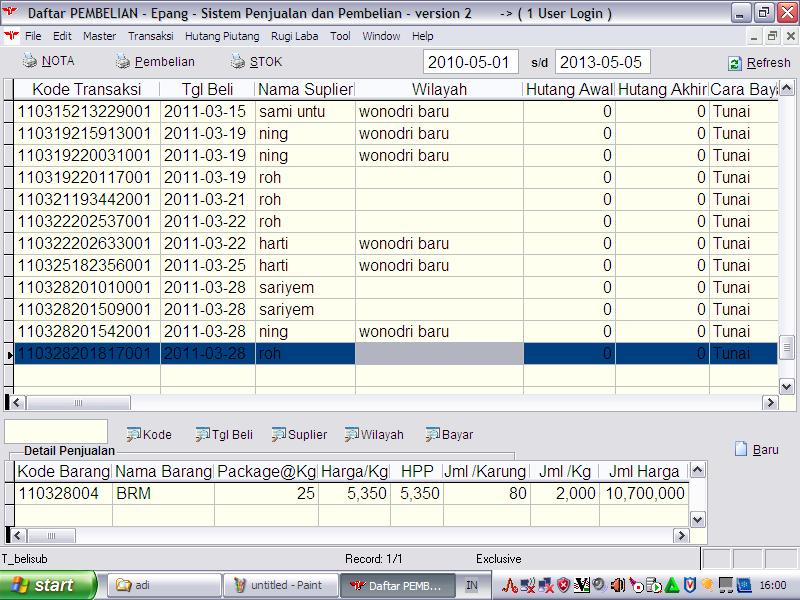
Task: Sort by Kode icon button
Action: (134, 434)
